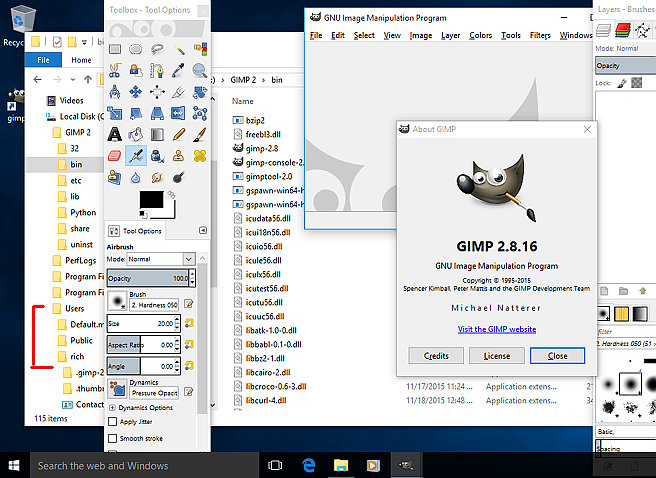Click the foreground black color swatch

click(x=151, y=199)
